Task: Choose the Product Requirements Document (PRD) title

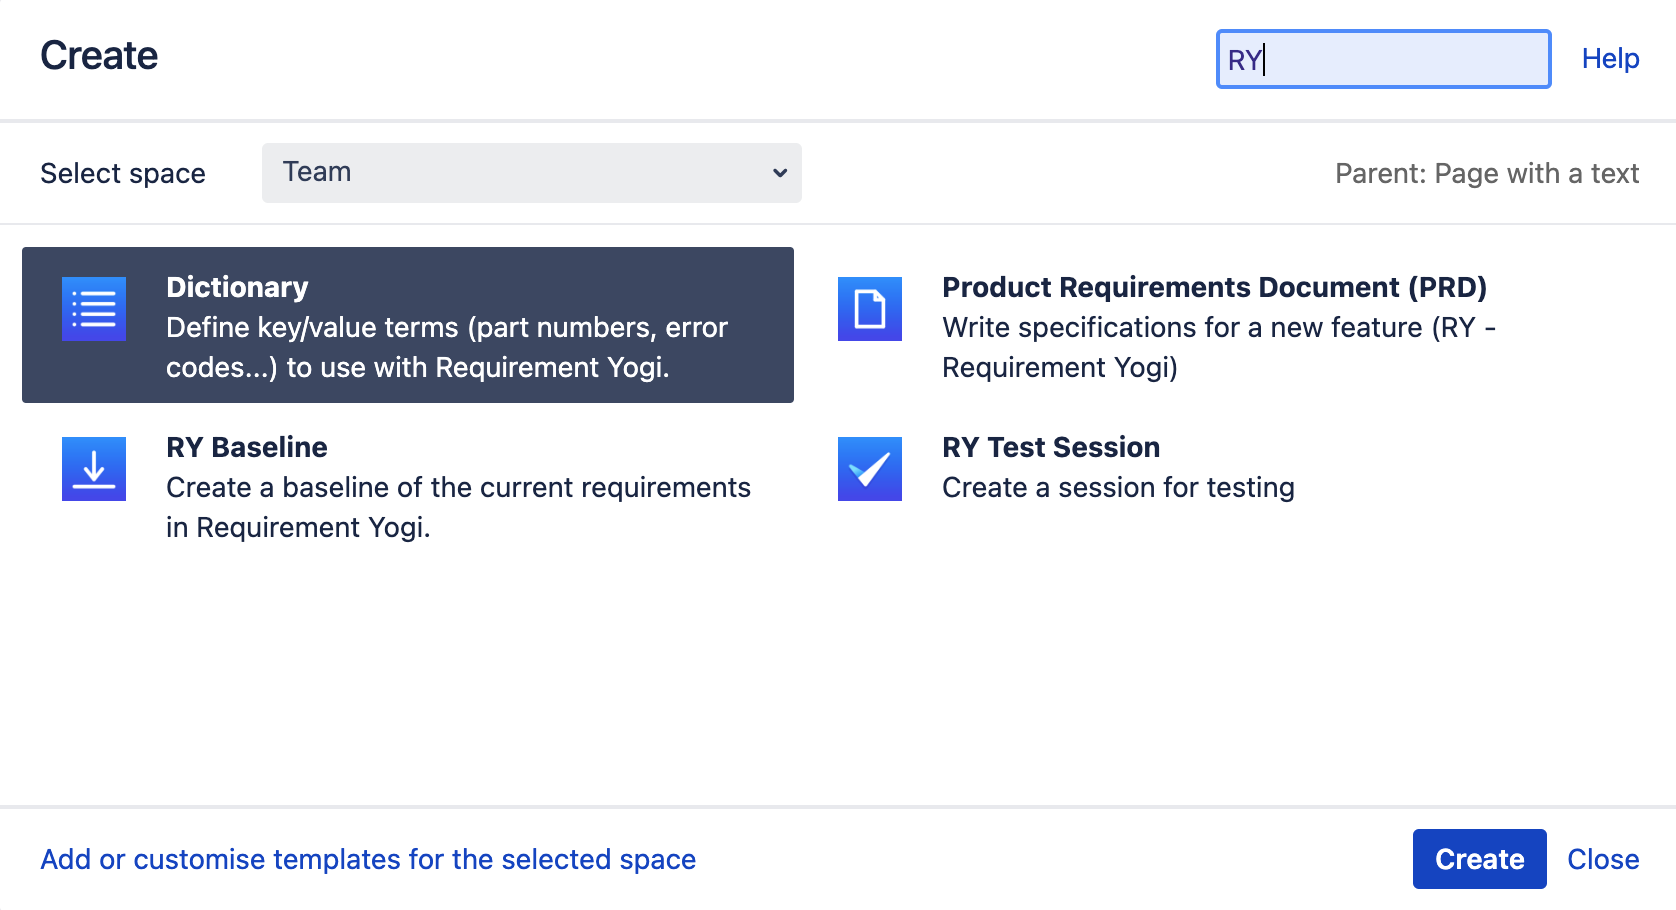Action: 1214,287
